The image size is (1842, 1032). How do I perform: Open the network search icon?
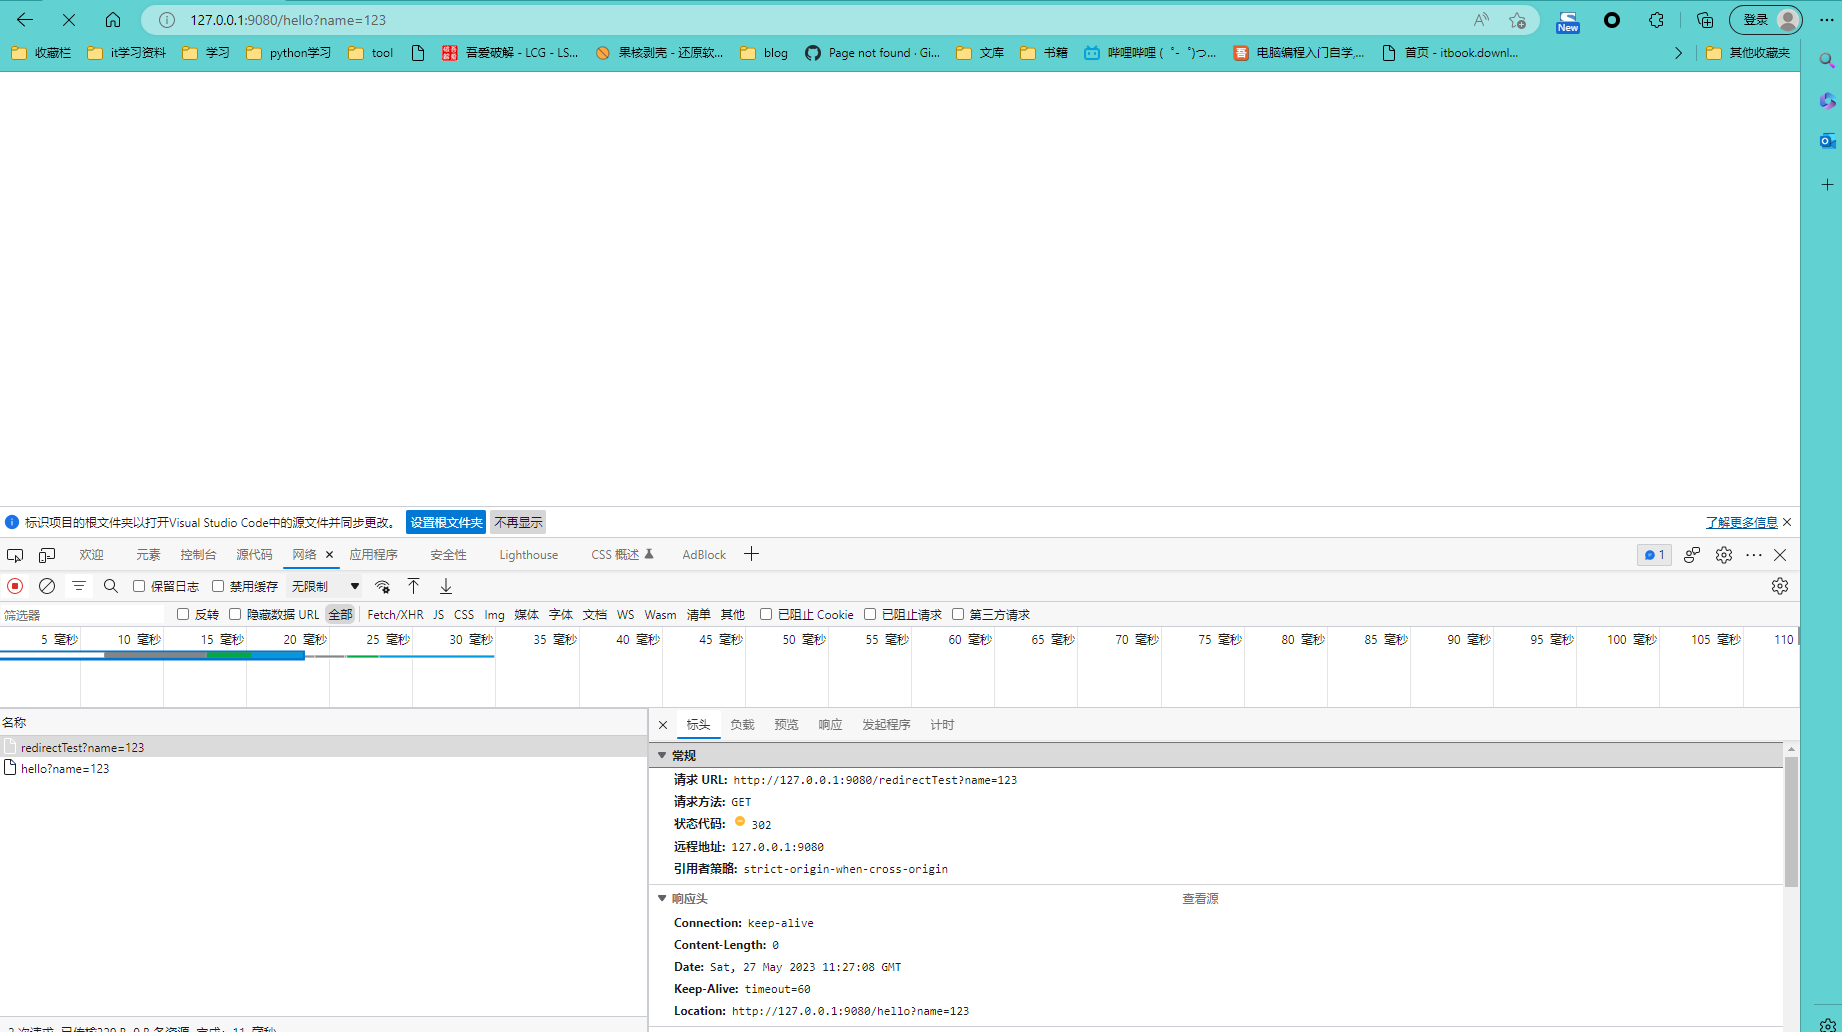tap(111, 586)
